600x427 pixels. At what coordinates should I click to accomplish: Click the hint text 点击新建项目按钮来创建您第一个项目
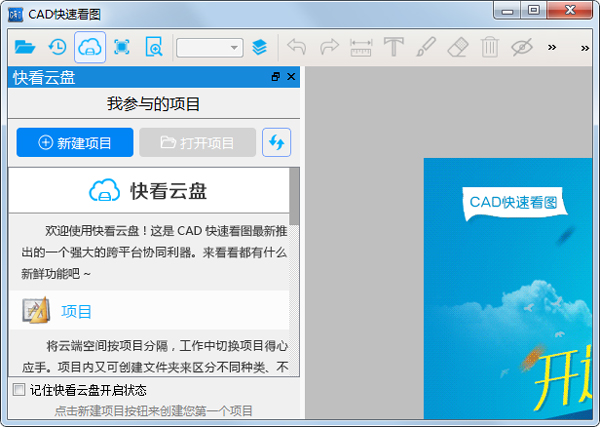[x=153, y=411]
